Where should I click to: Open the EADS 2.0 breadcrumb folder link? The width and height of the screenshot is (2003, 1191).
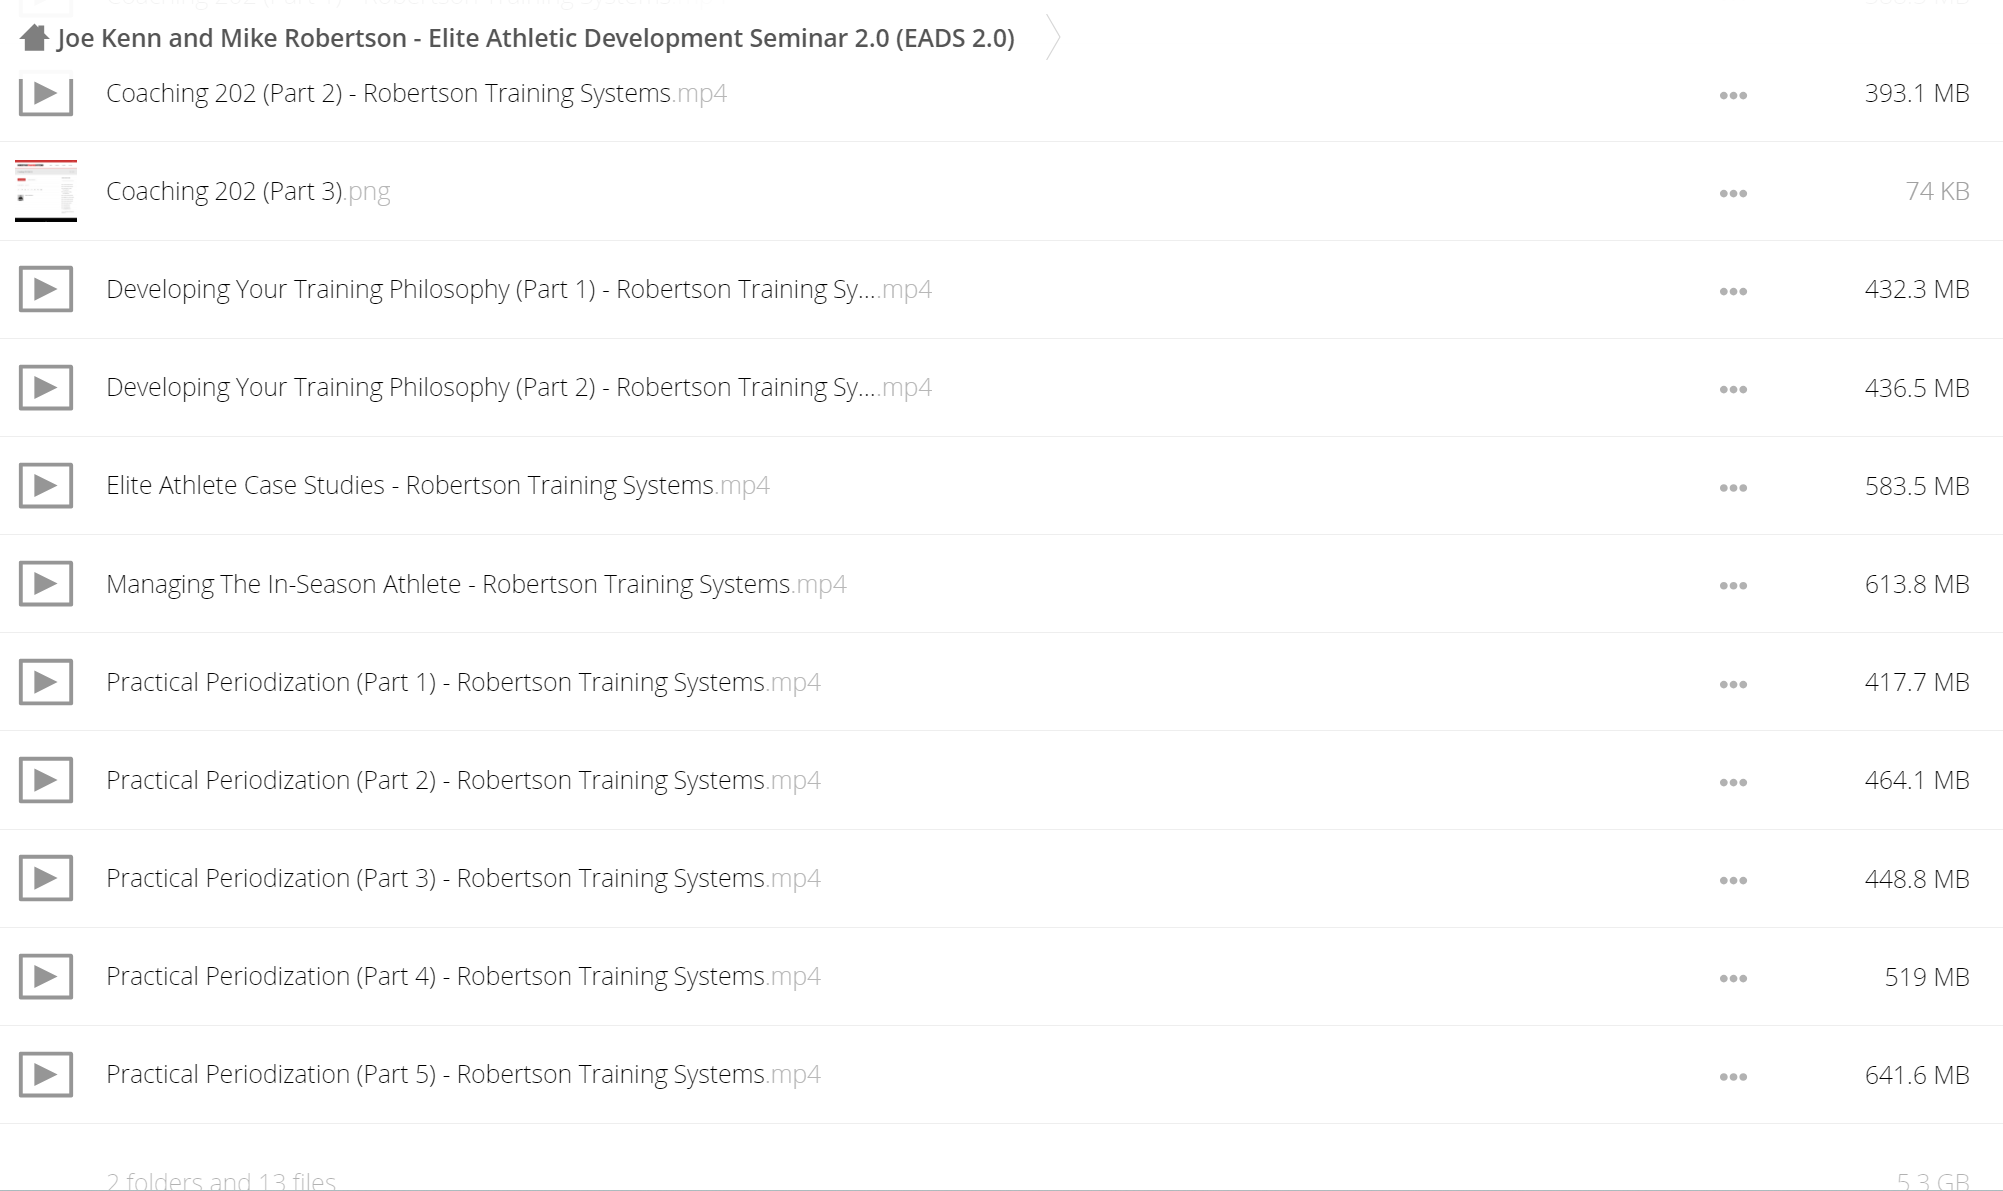[536, 39]
